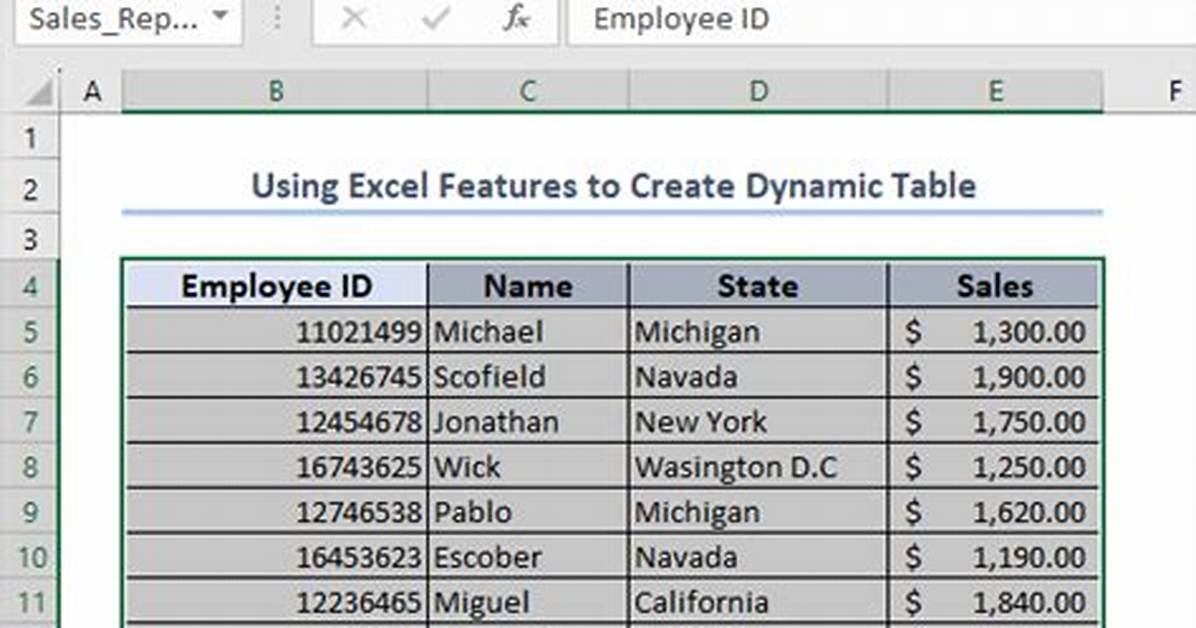Select sales cell $ 1,750.00
The width and height of the screenshot is (1196, 628).
994,422
